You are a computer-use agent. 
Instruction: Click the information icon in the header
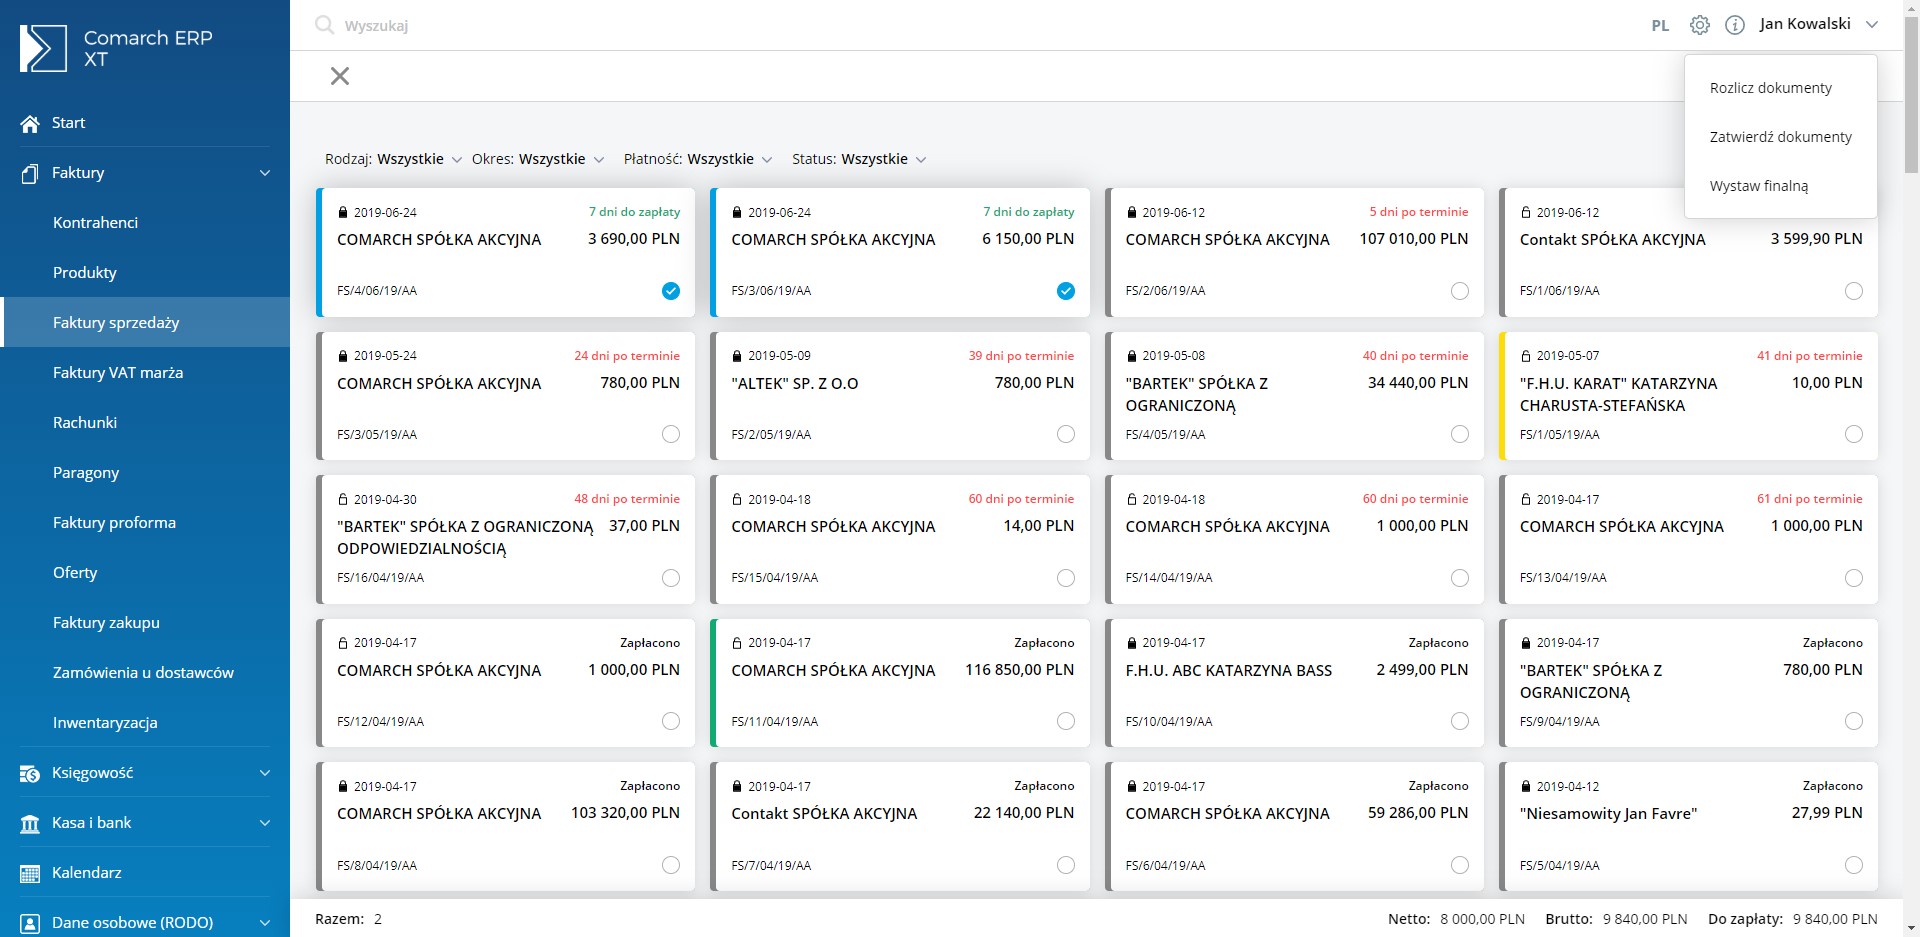click(1735, 25)
